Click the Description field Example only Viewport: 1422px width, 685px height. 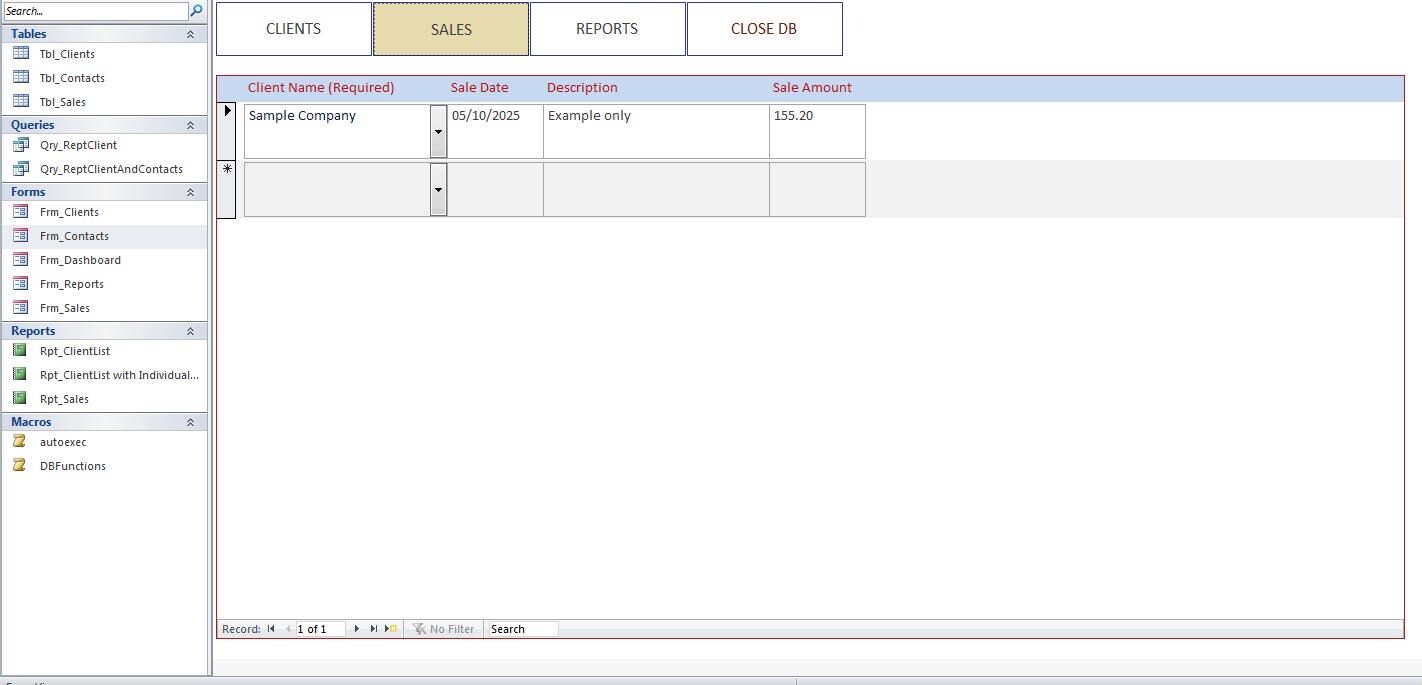pos(656,131)
